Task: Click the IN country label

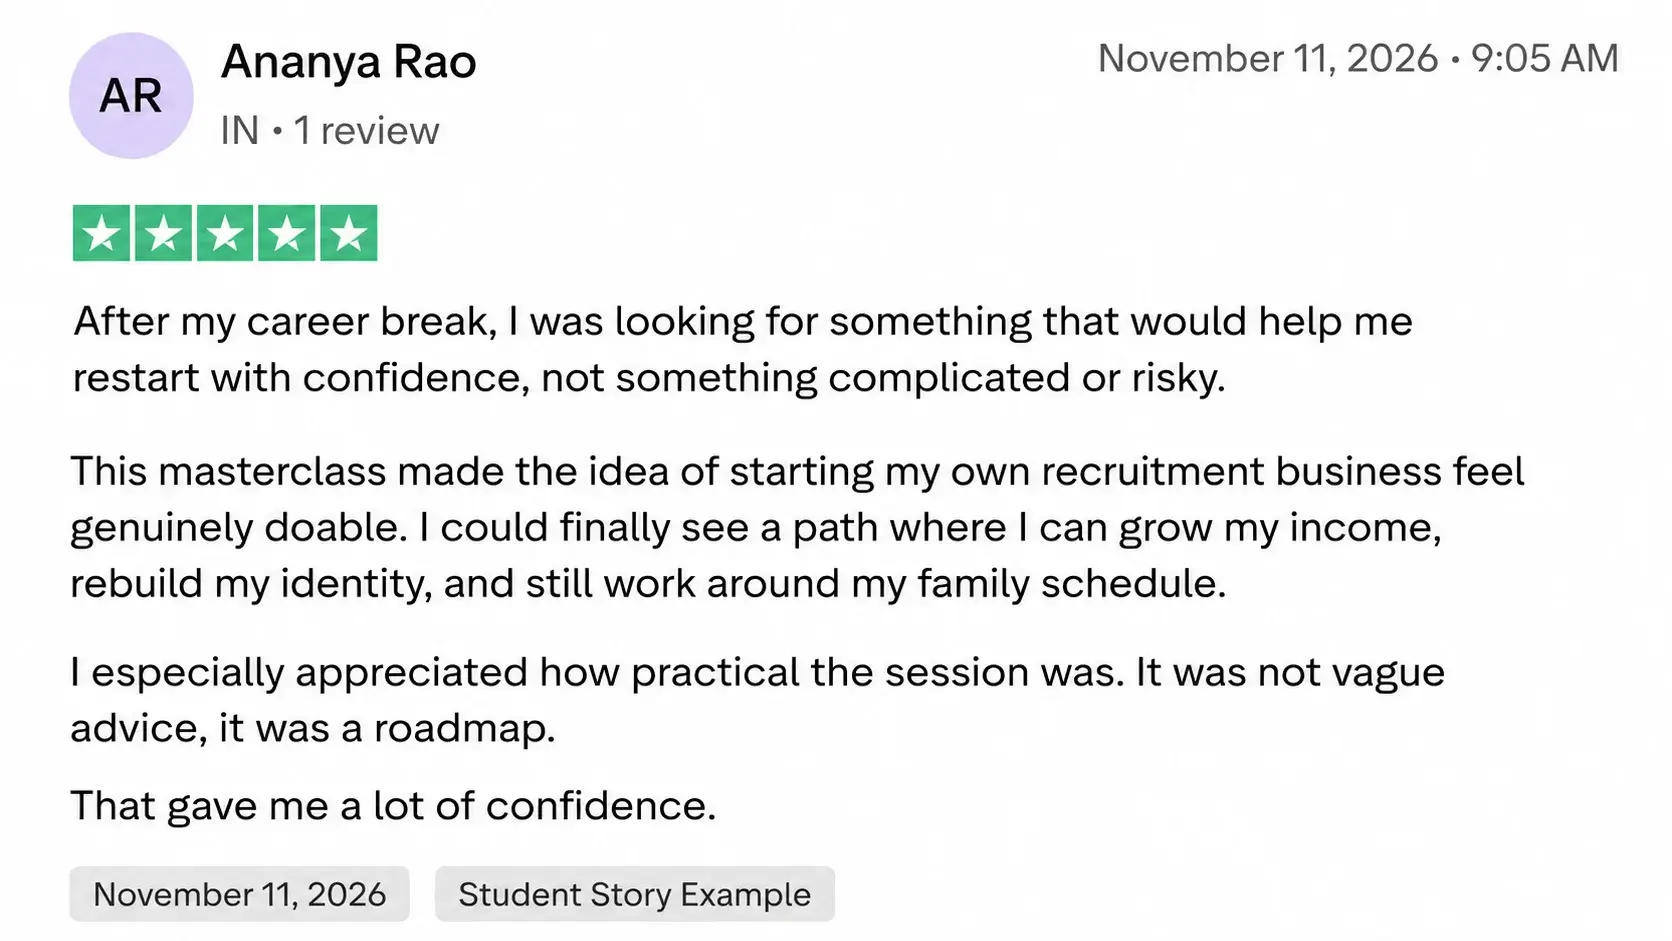Action: [x=240, y=131]
